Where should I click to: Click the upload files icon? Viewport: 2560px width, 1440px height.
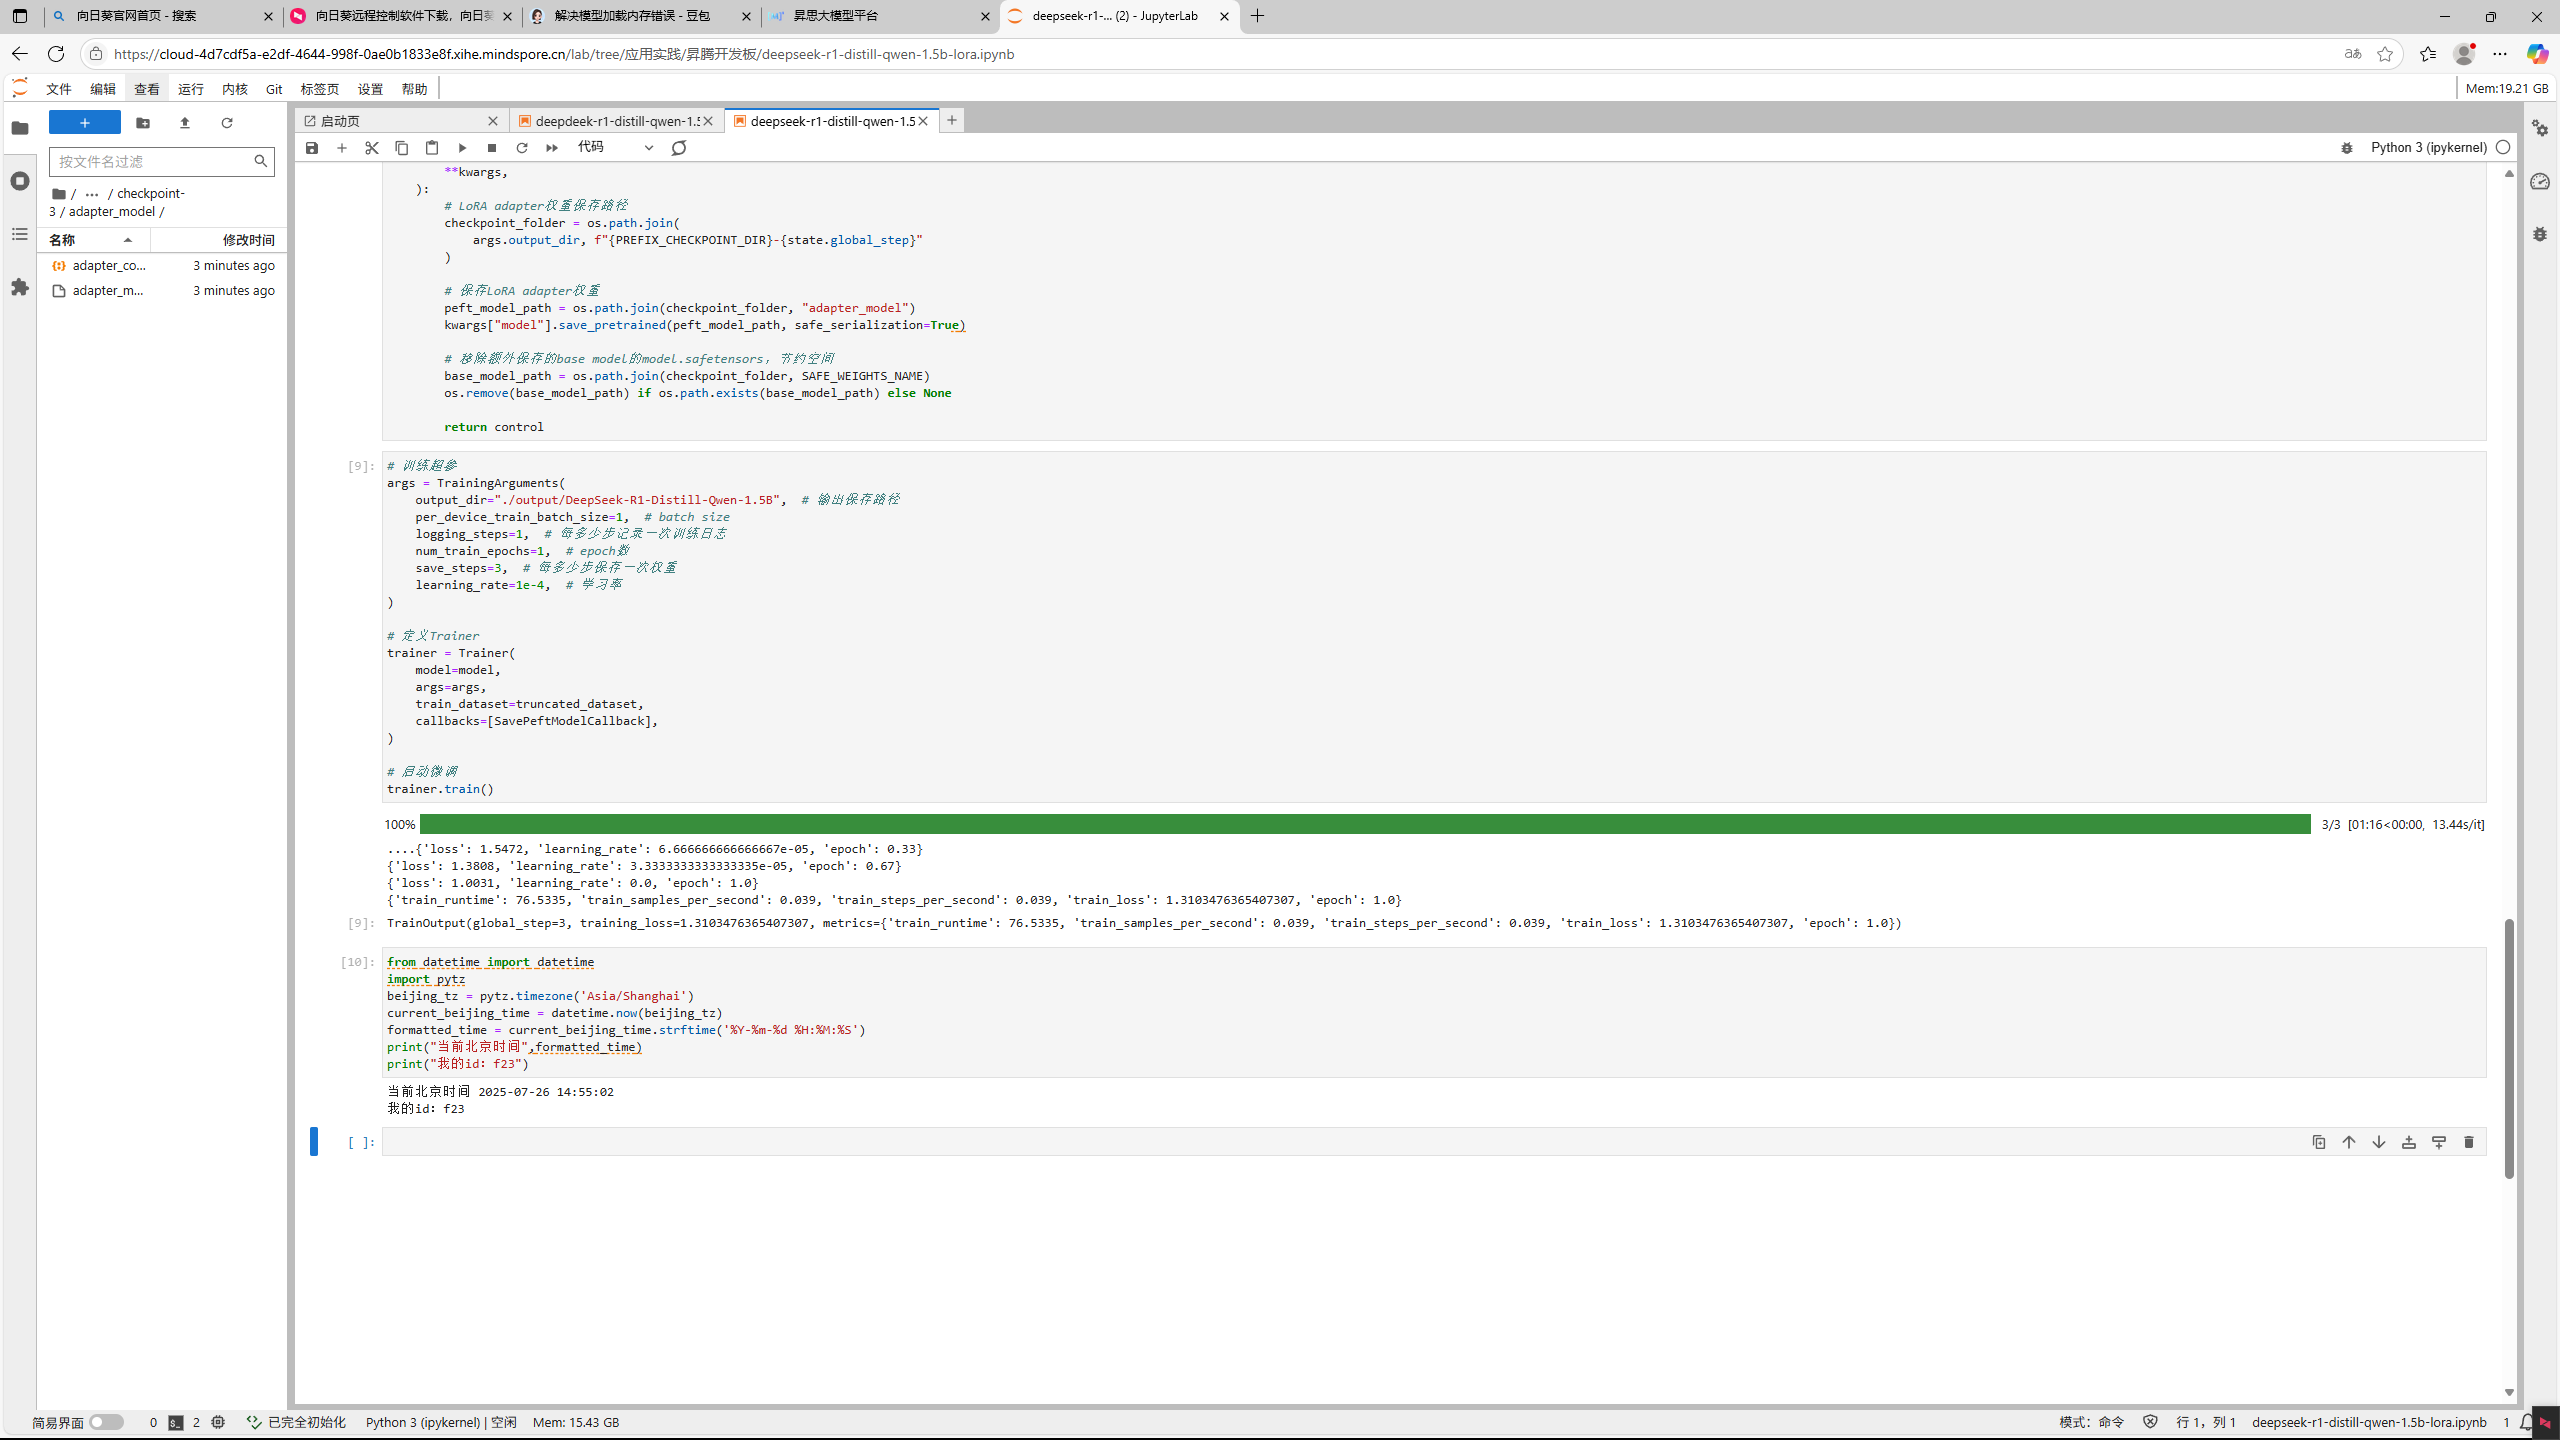(x=185, y=123)
